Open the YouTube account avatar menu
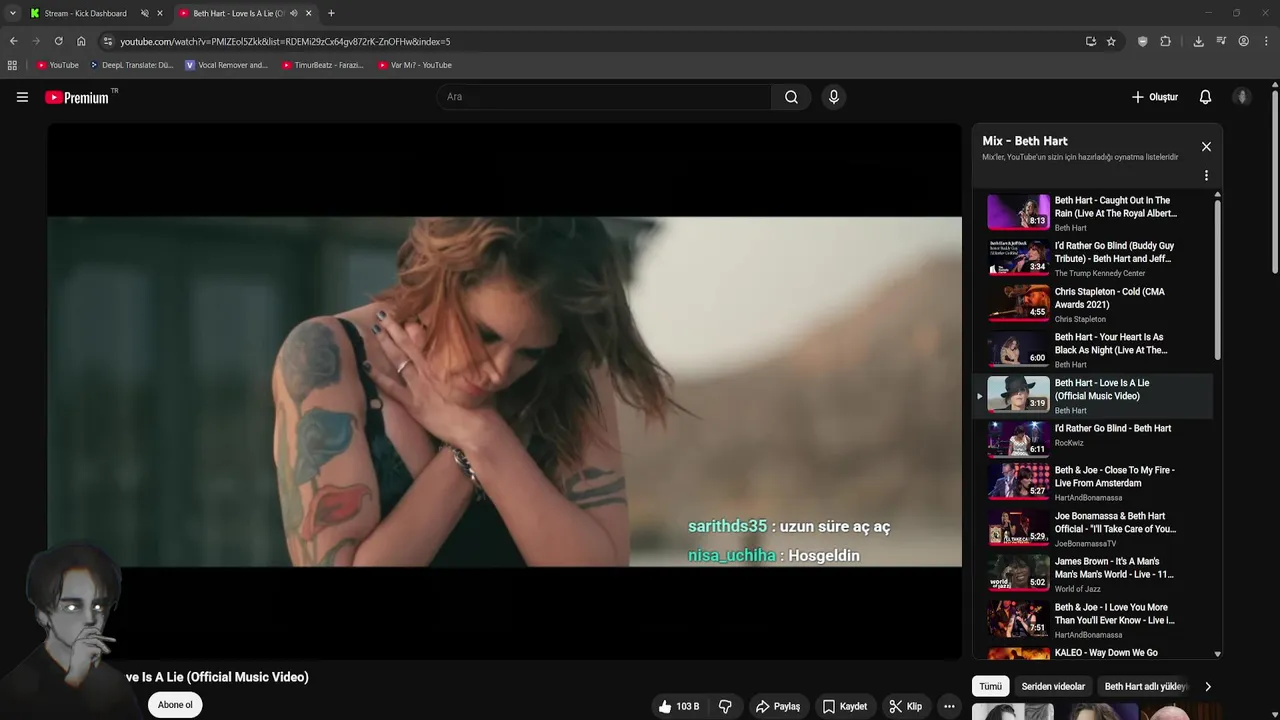Screen dimensions: 1280x720 coord(1242,97)
